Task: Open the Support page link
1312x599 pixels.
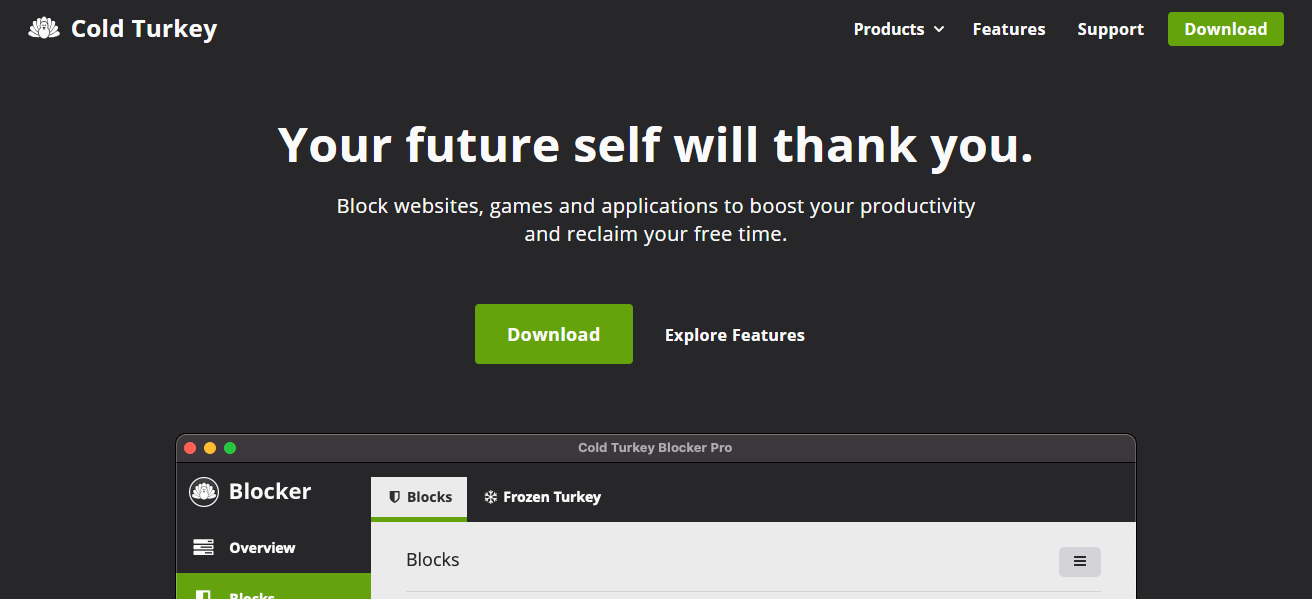Action: click(1110, 29)
